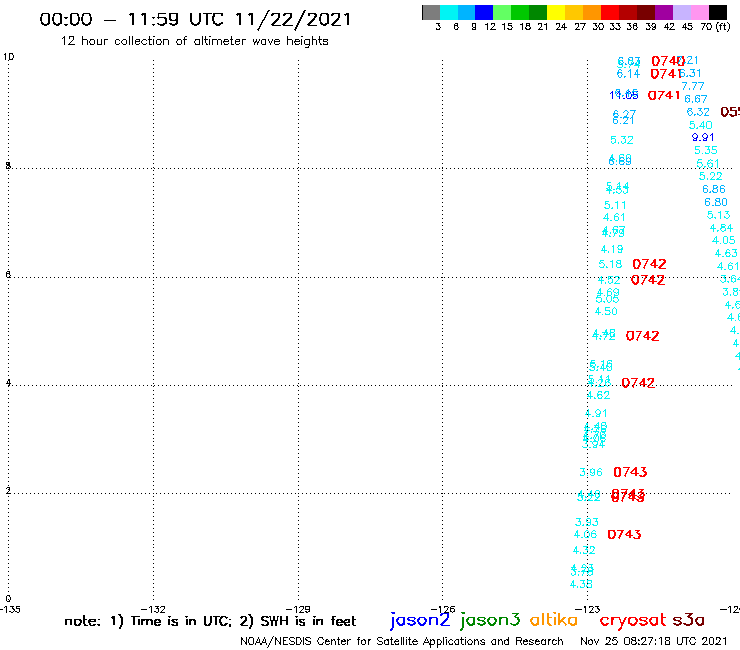Image resolution: width=740 pixels, height=650 pixels.
Task: Click the timestamp 'Nov 25 08:27:18 UTC 2021'
Action: pos(654,641)
